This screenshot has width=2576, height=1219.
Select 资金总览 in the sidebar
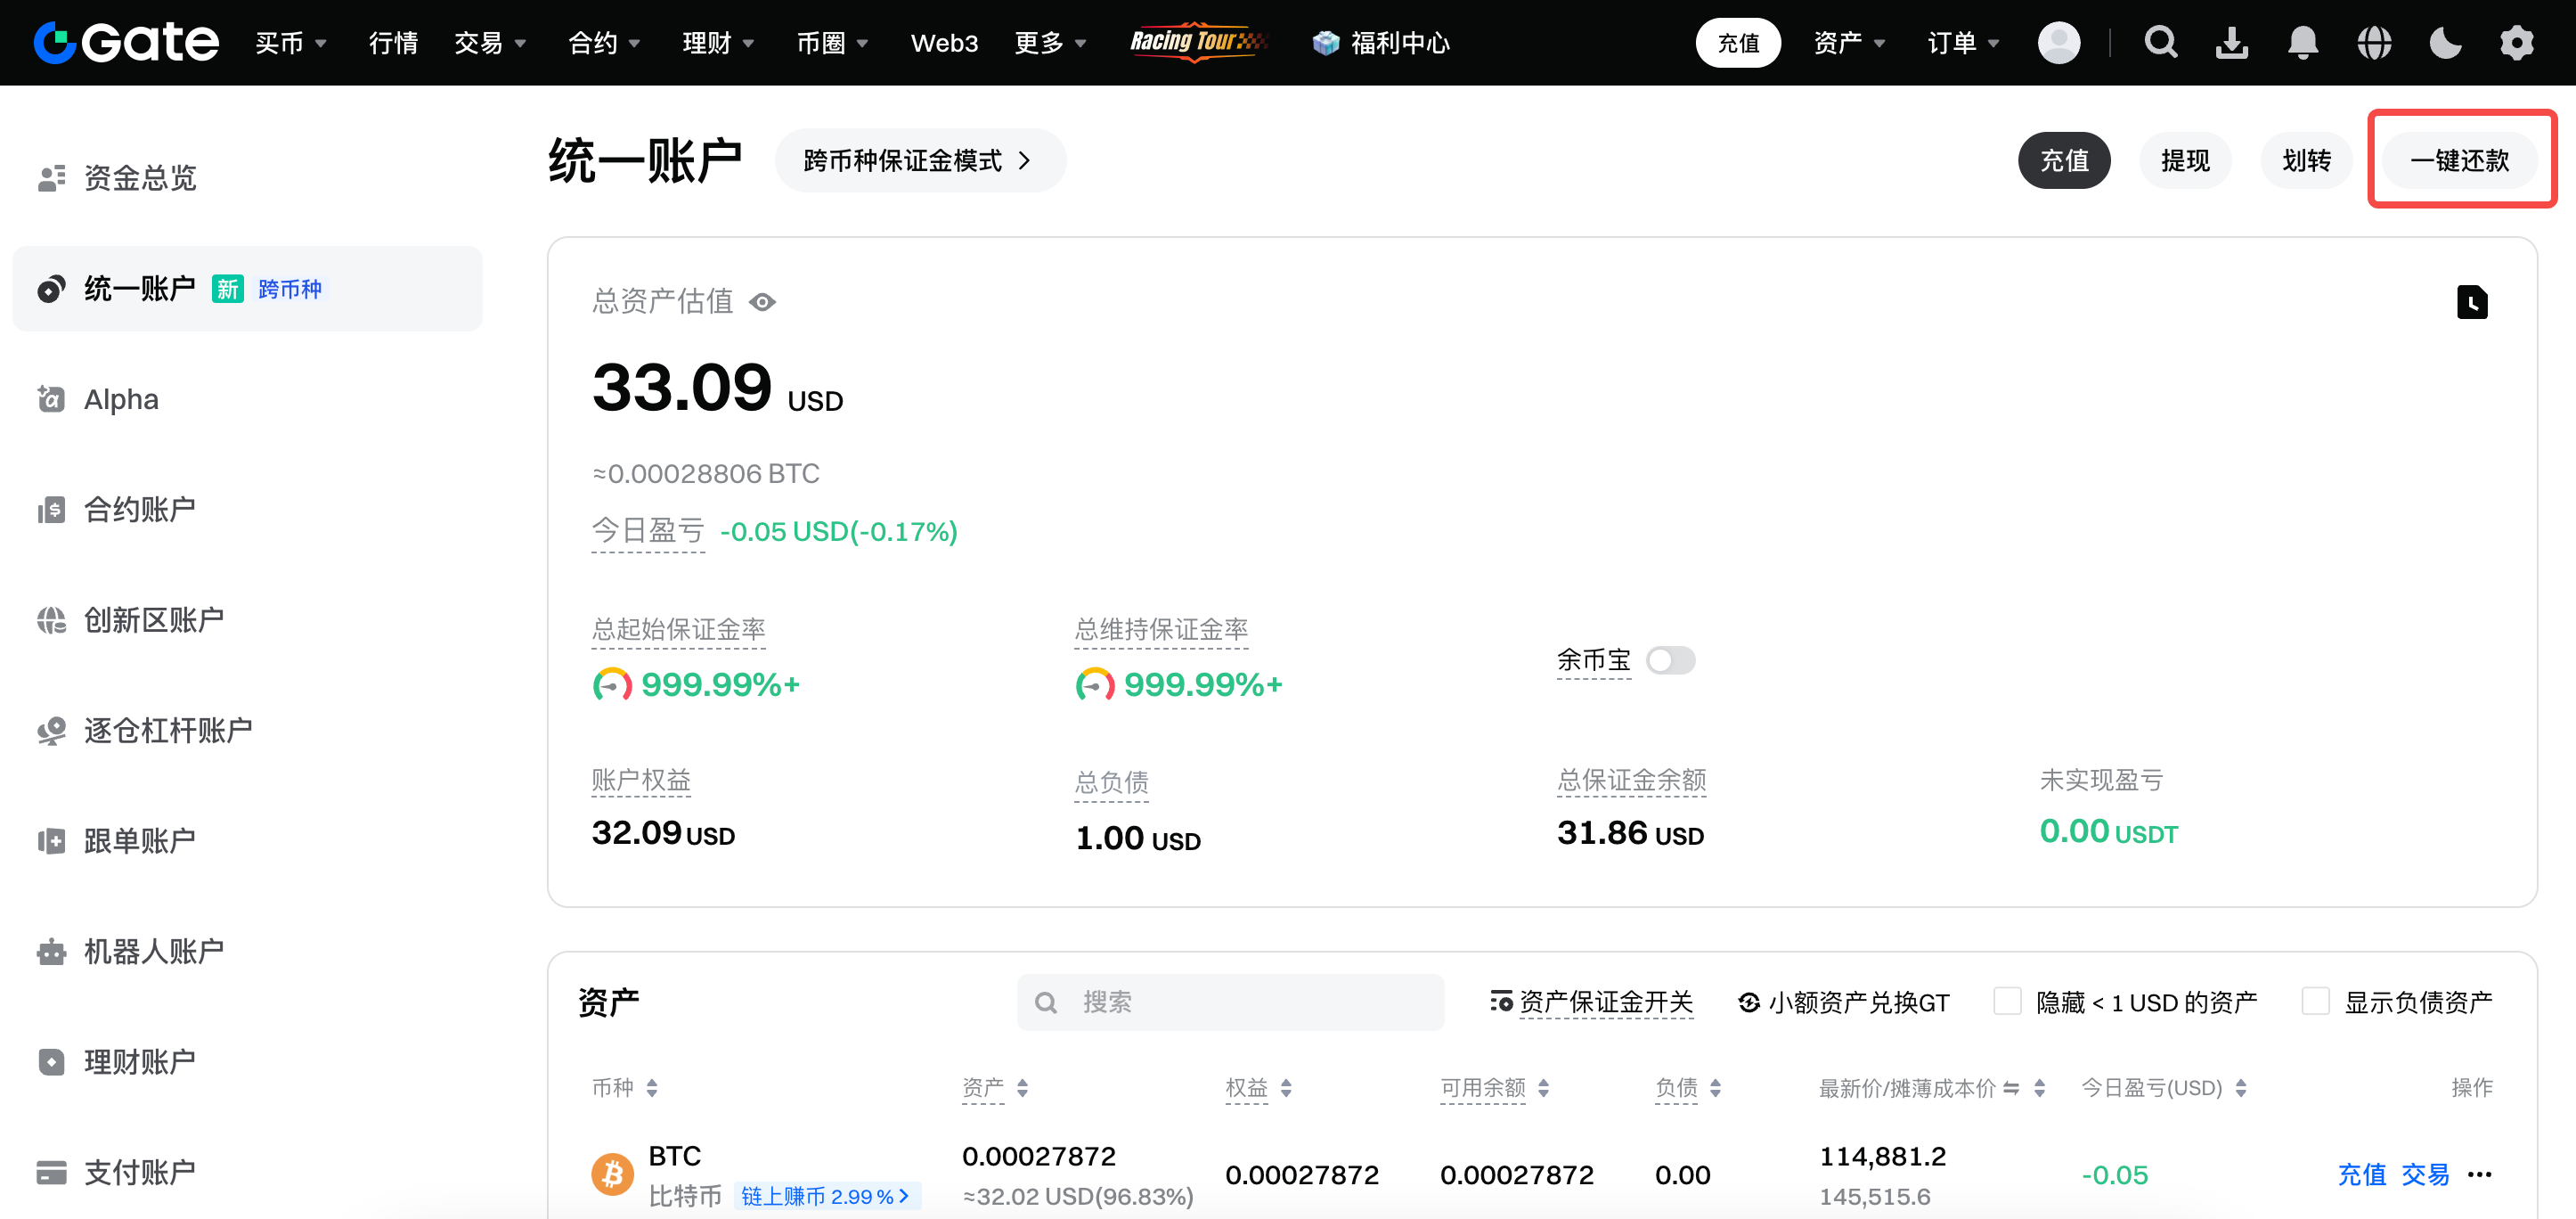click(x=140, y=178)
